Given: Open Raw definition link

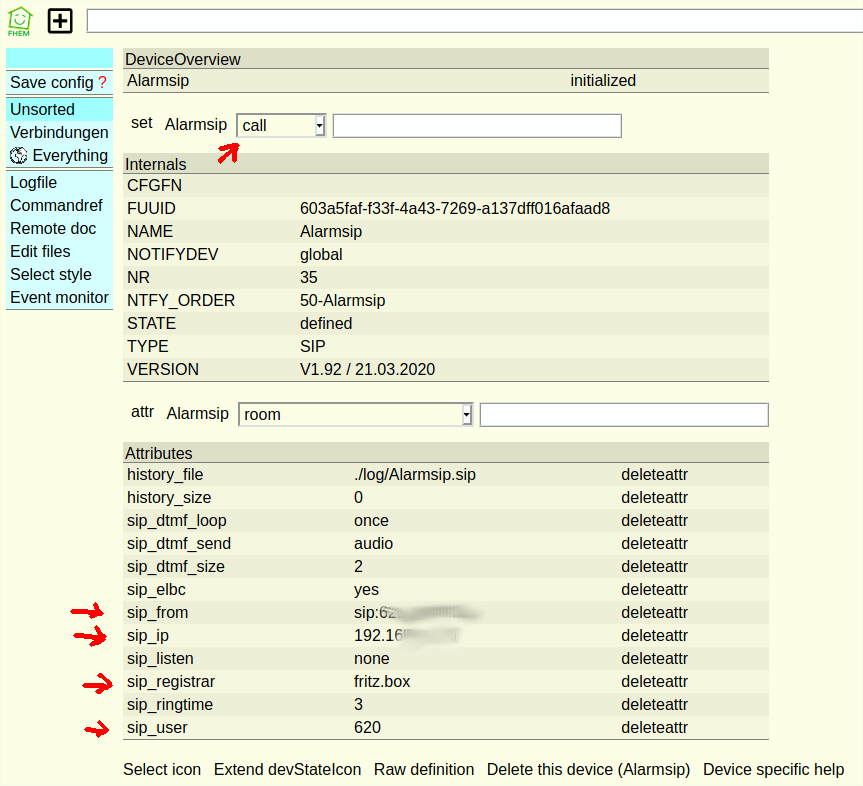Looking at the screenshot, I should [424, 770].
